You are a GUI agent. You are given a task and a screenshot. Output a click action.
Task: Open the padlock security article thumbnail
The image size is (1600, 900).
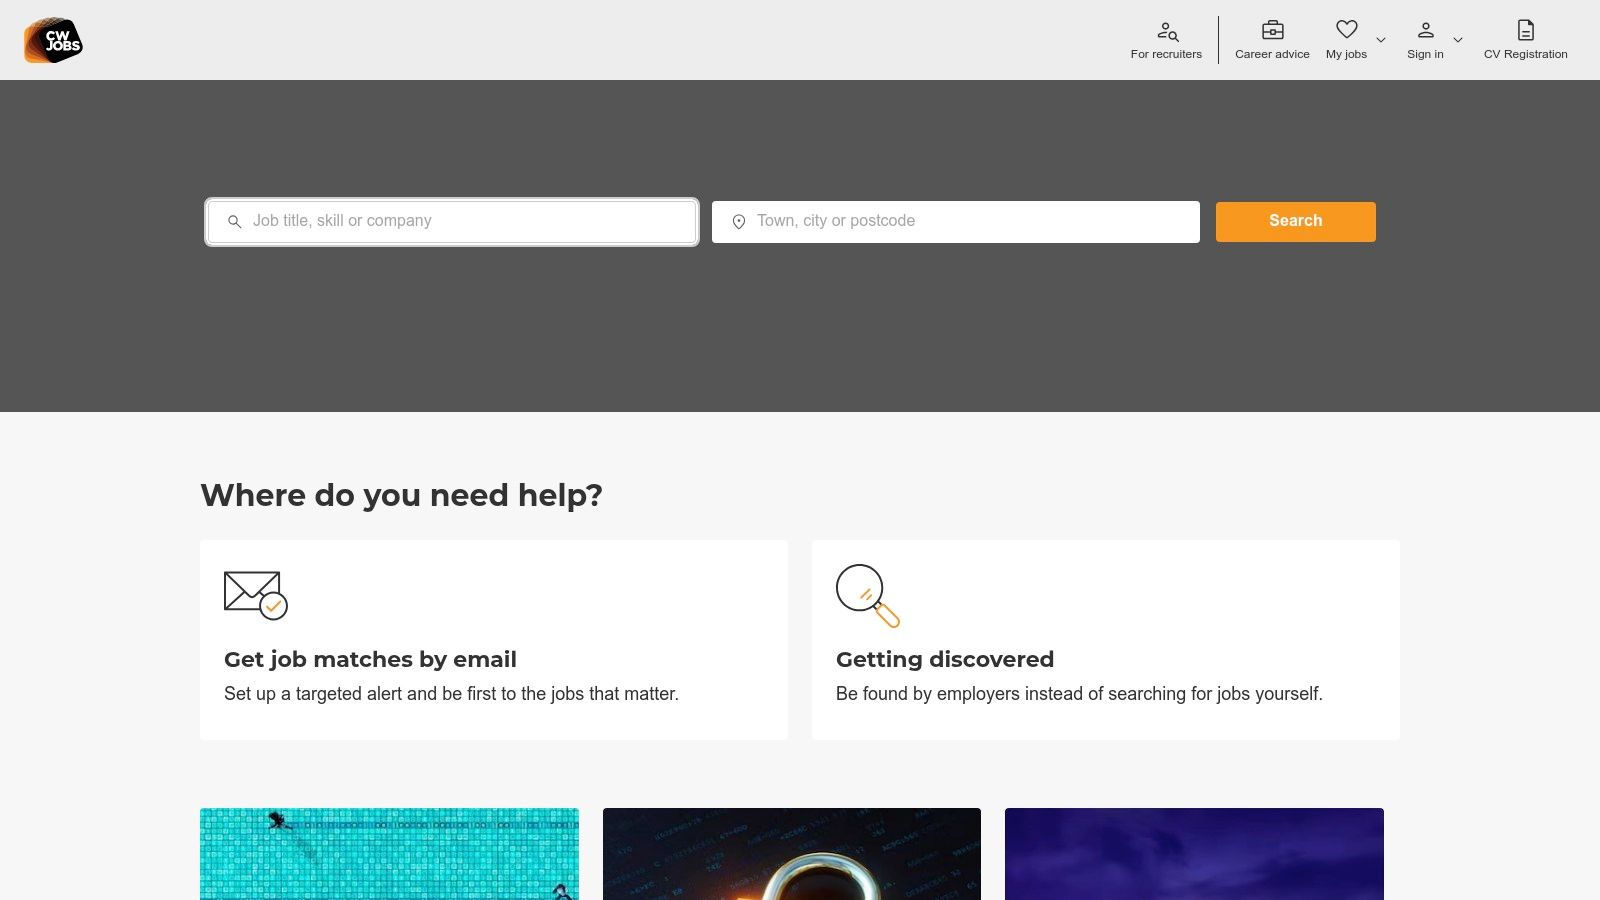coord(791,853)
